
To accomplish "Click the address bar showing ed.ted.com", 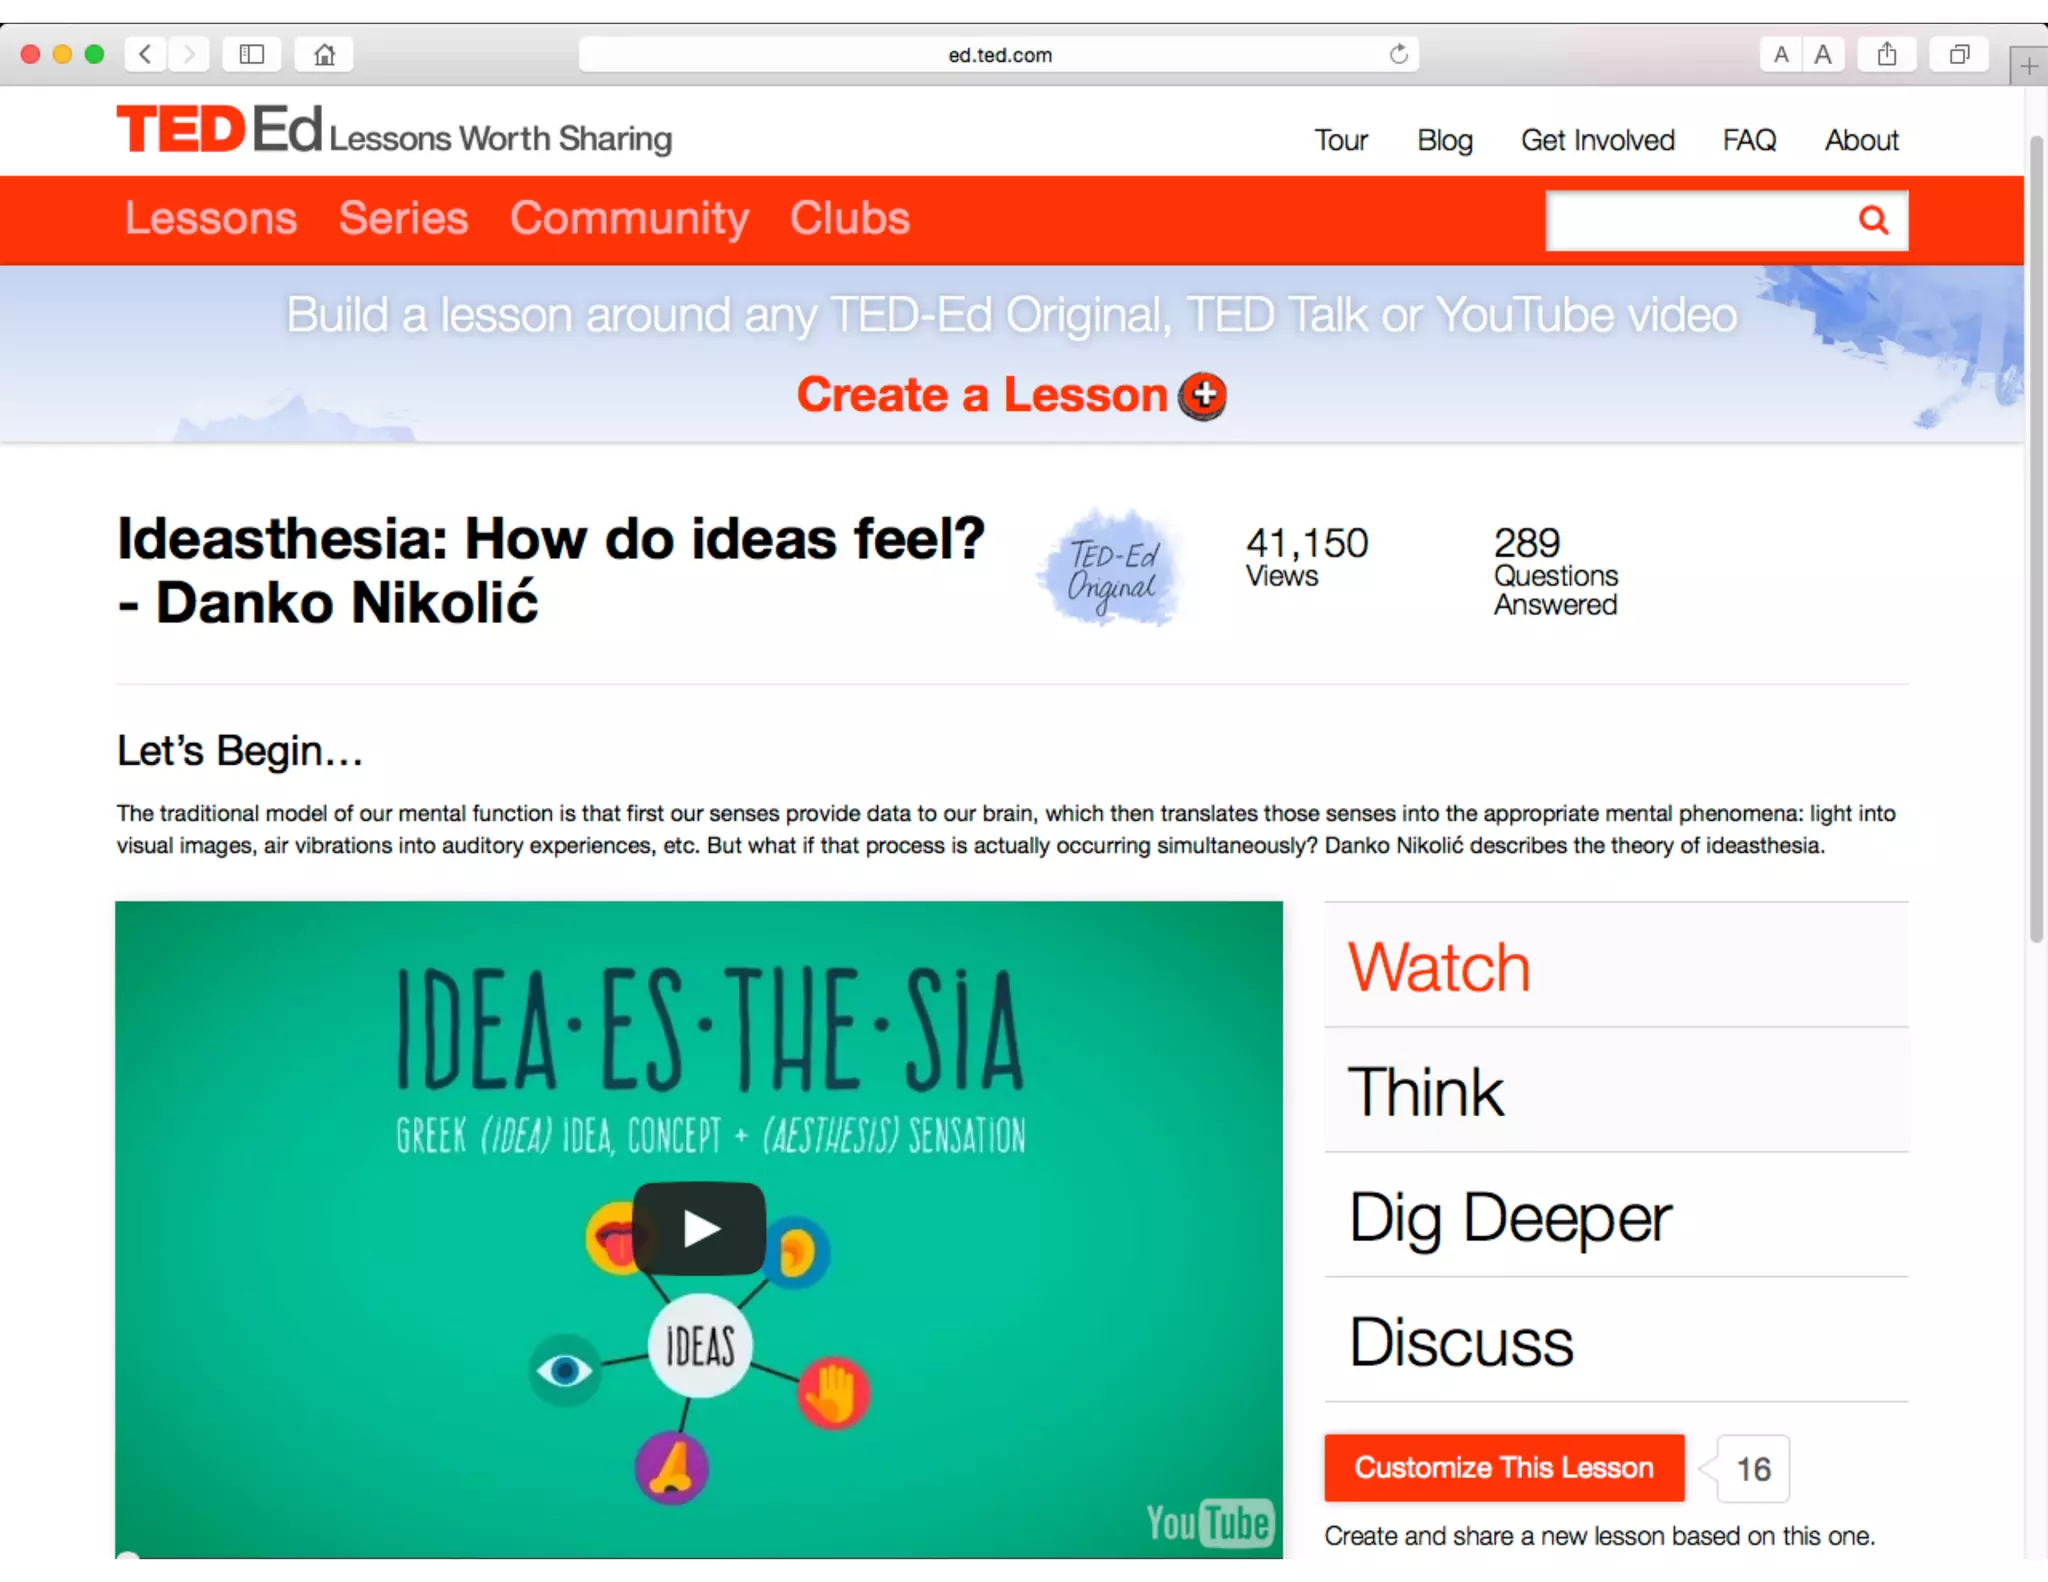I will (x=998, y=54).
